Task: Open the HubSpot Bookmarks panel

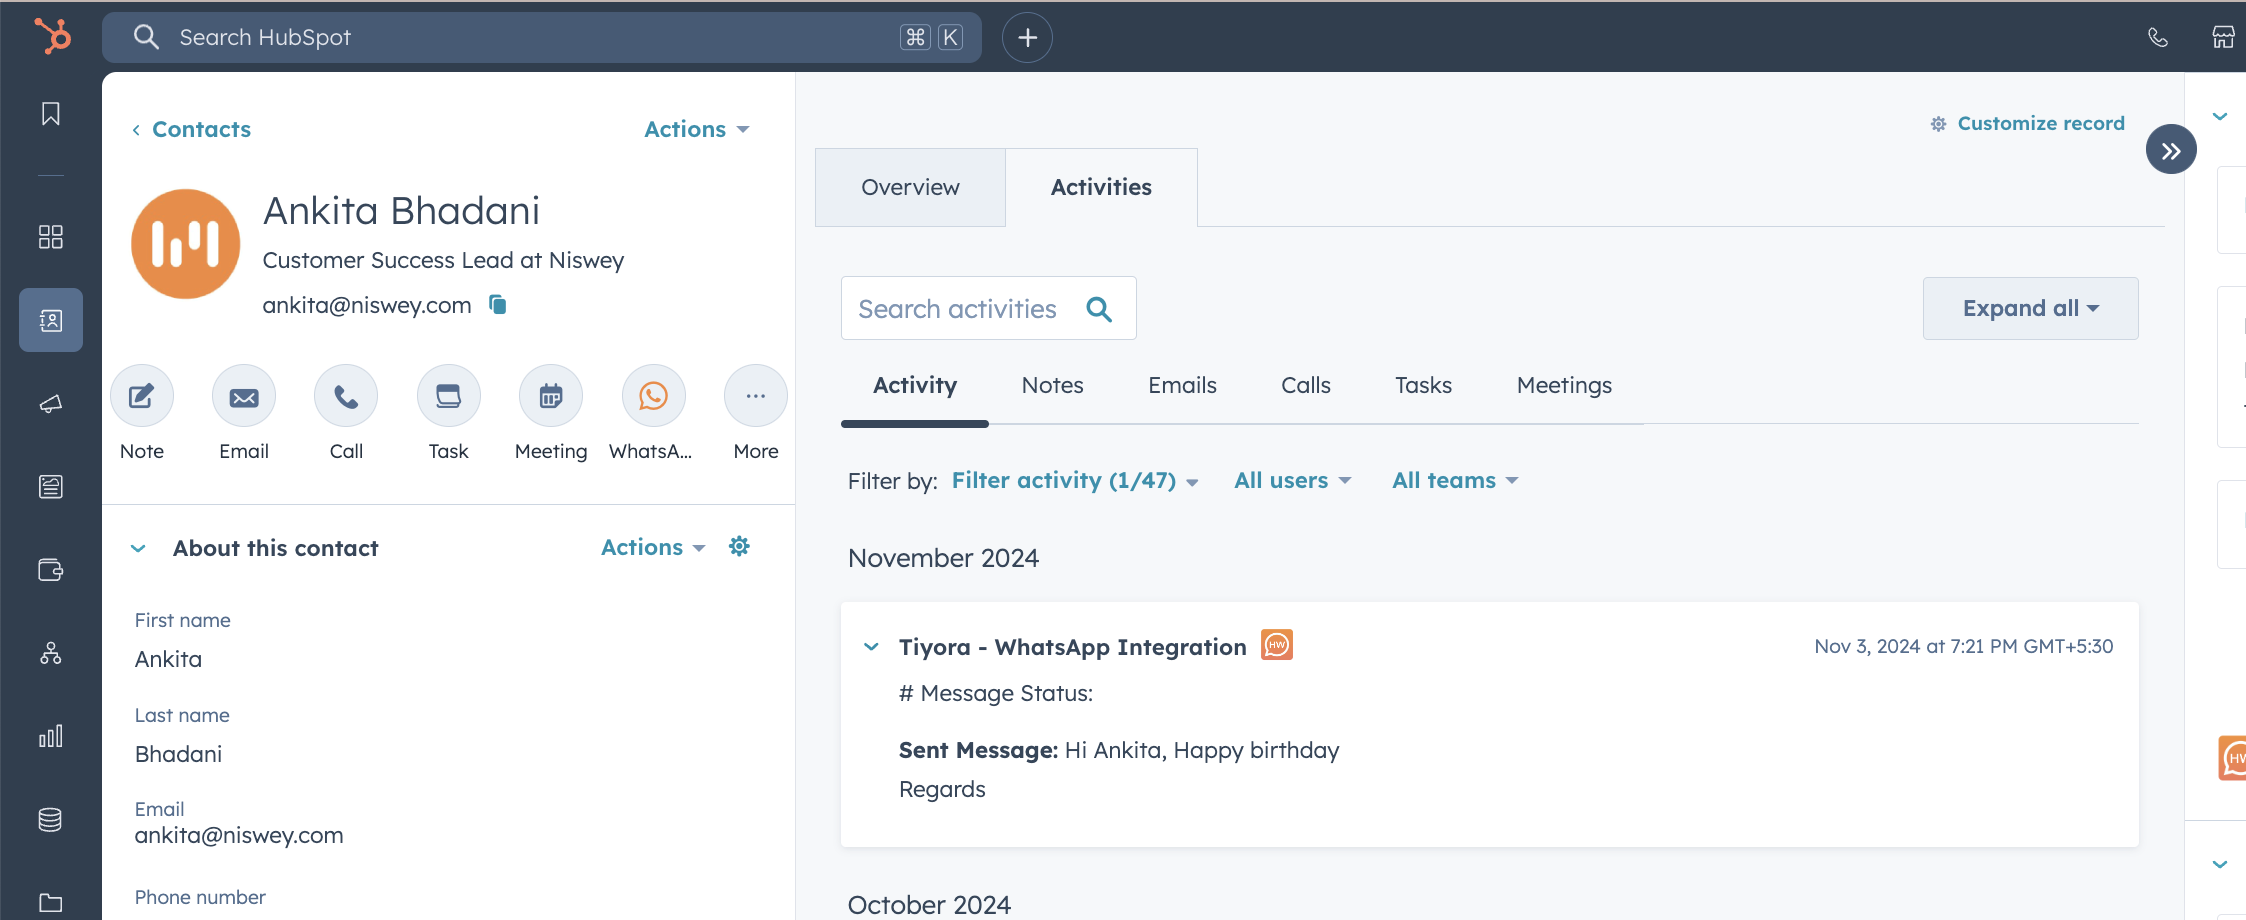Action: click(x=50, y=113)
